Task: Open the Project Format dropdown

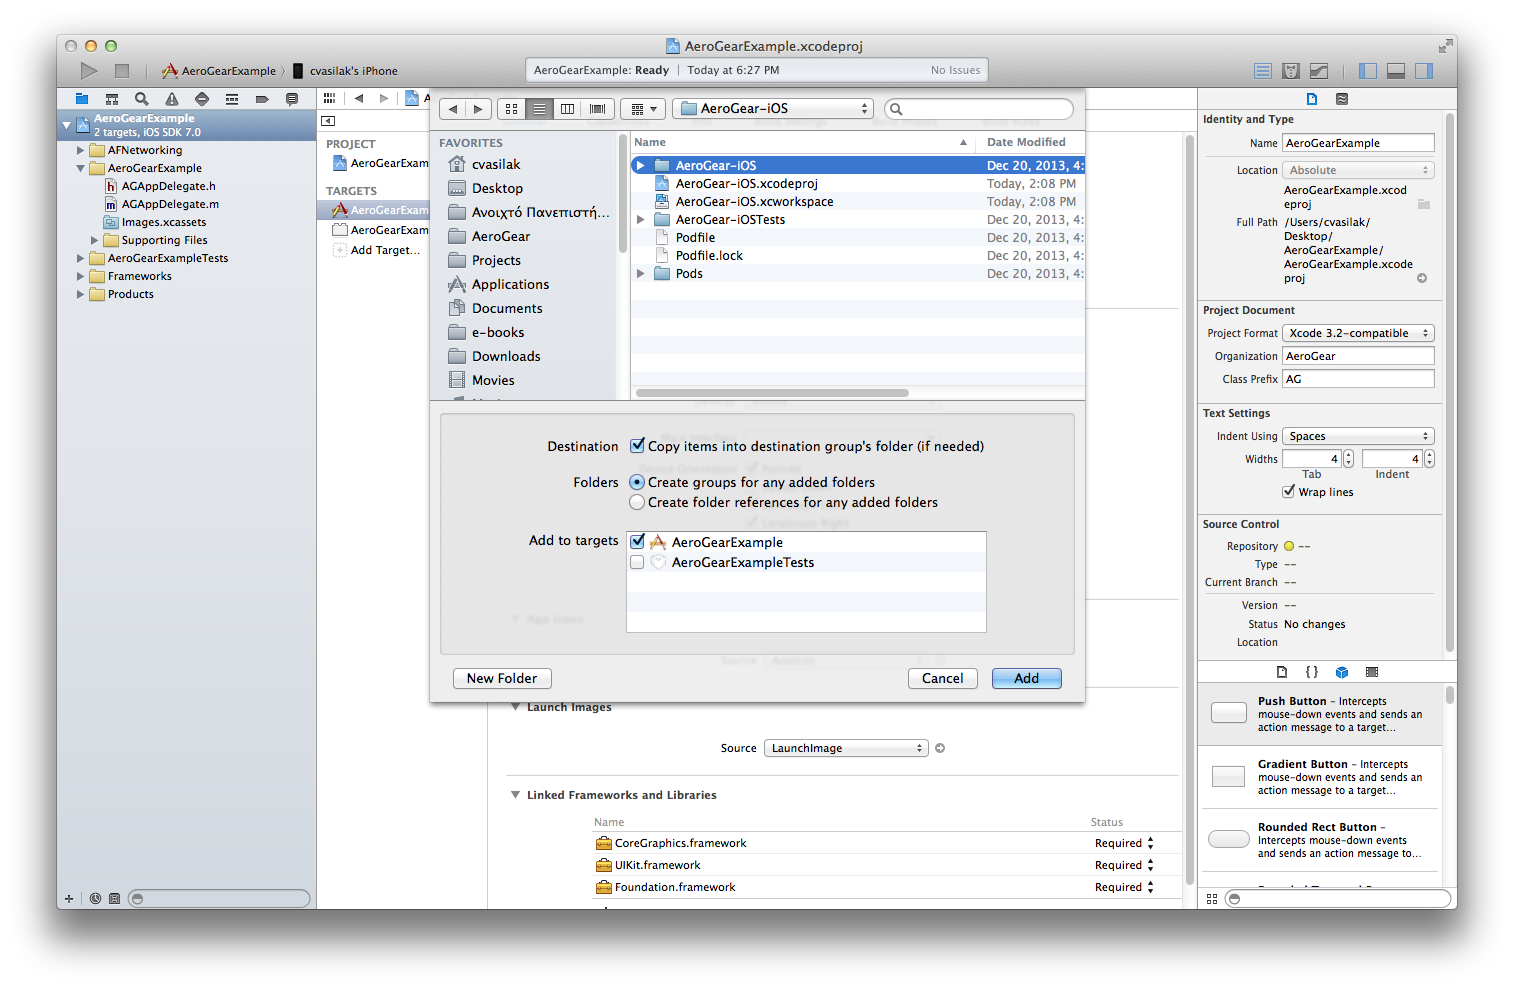Action: click(1358, 333)
